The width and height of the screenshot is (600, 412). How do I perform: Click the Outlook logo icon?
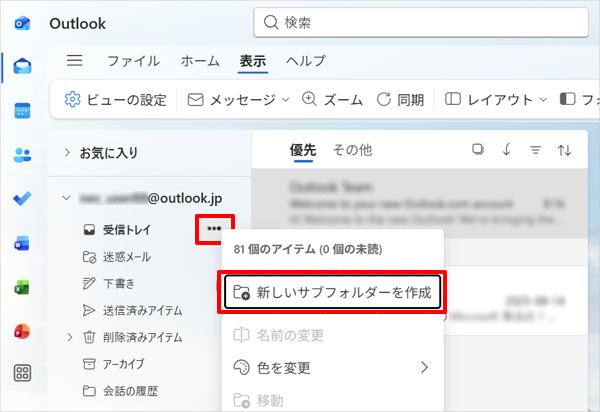click(x=22, y=23)
